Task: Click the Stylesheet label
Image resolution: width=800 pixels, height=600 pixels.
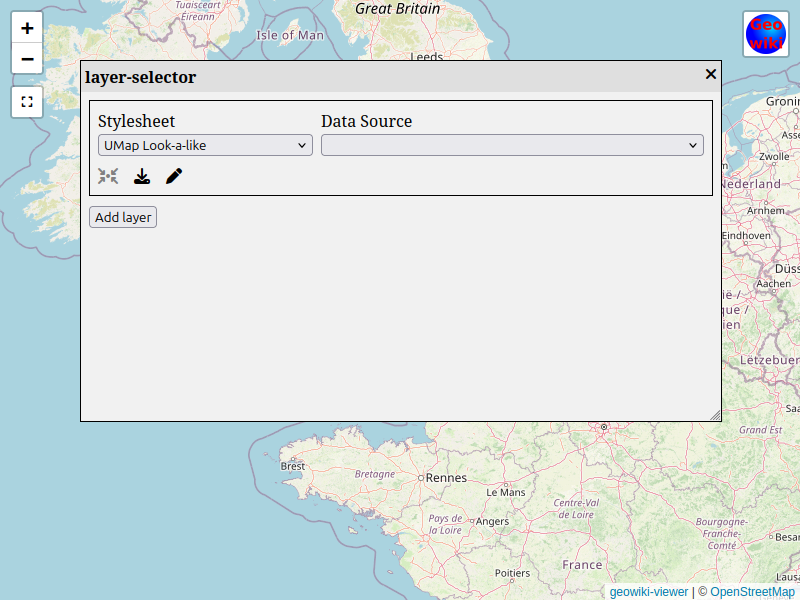Action: (x=136, y=122)
